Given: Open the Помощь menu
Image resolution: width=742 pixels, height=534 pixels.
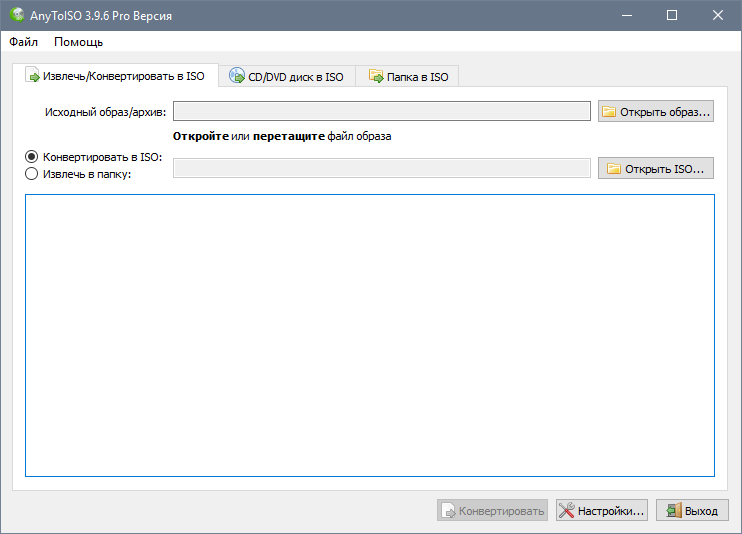Looking at the screenshot, I should tap(79, 42).
